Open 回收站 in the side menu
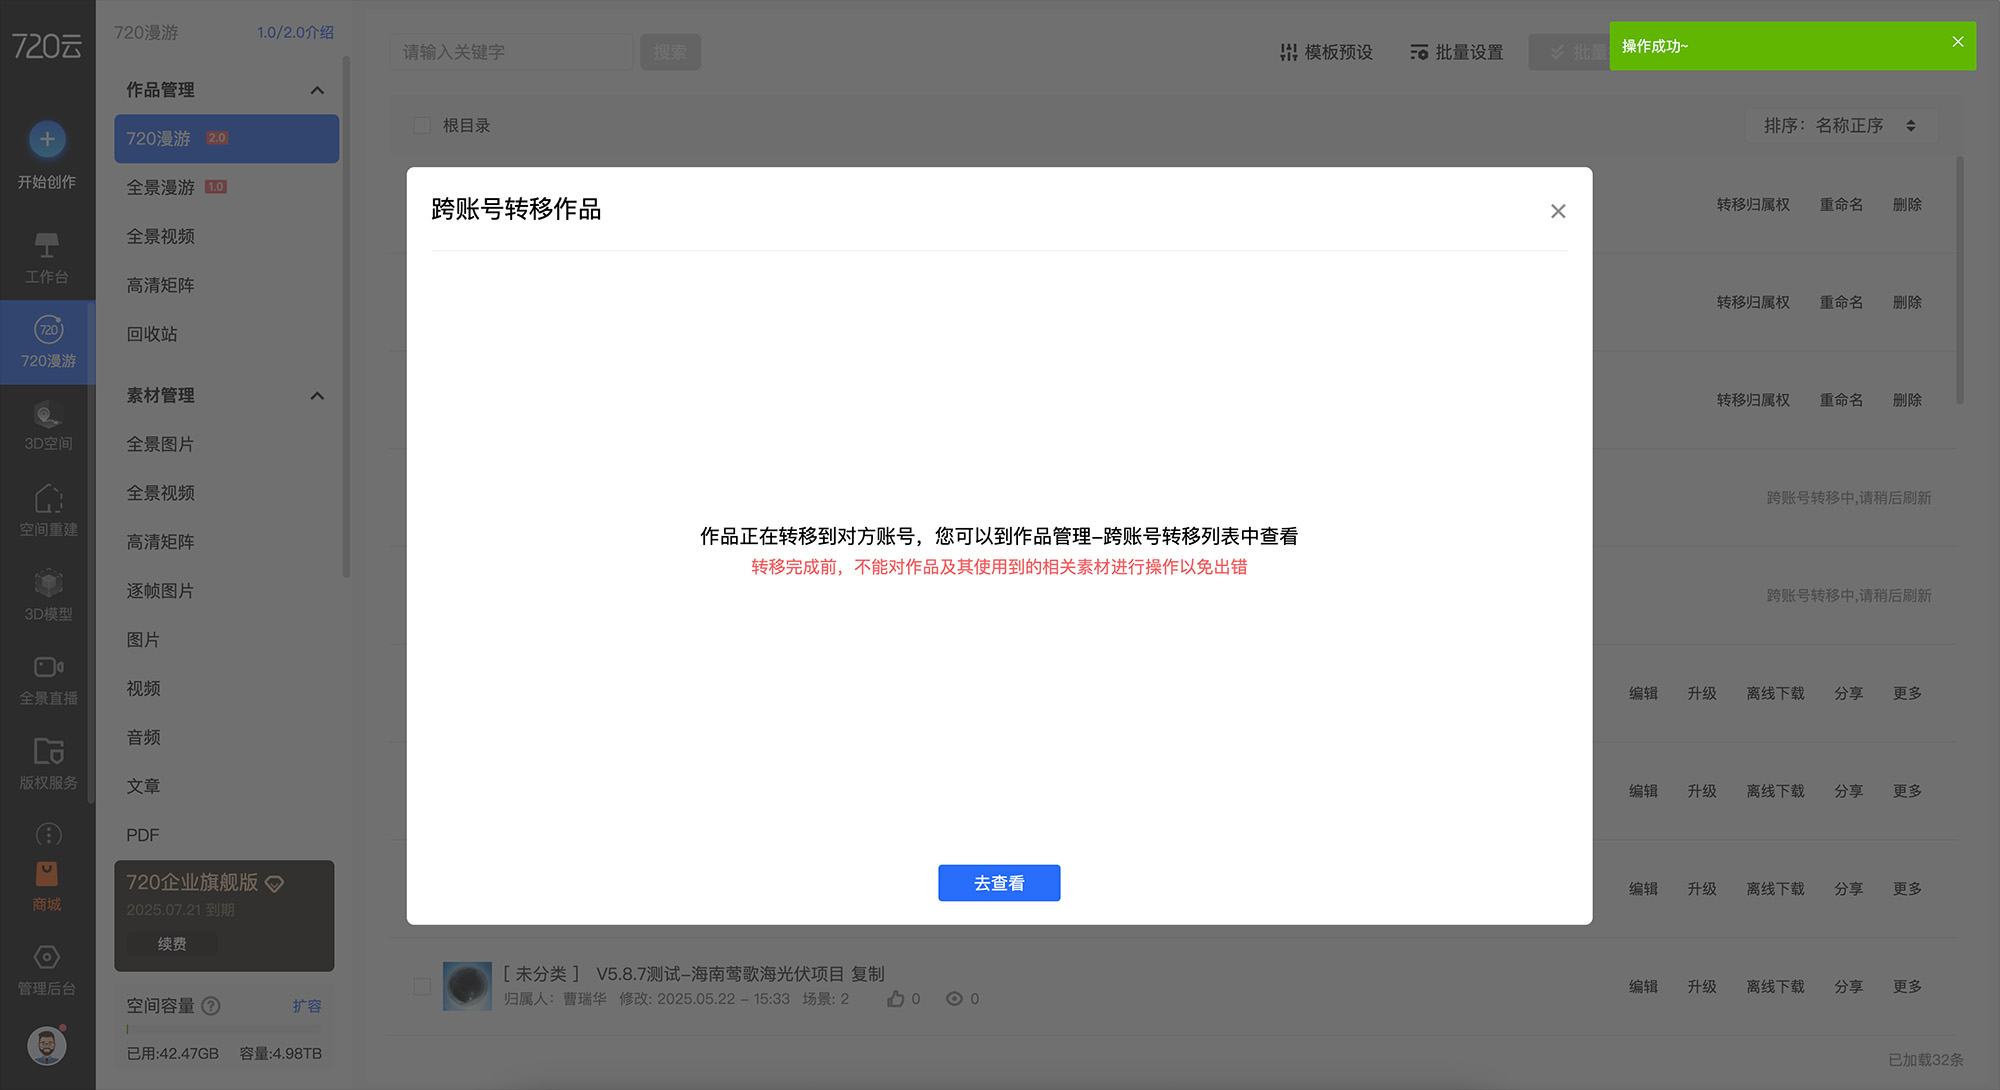This screenshot has height=1090, width=2000. click(x=152, y=334)
